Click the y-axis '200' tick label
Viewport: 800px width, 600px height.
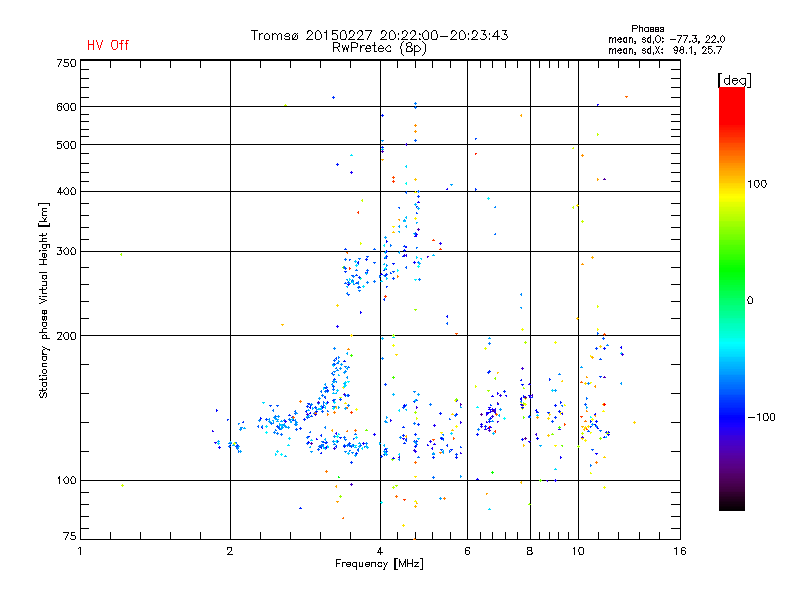66,336
